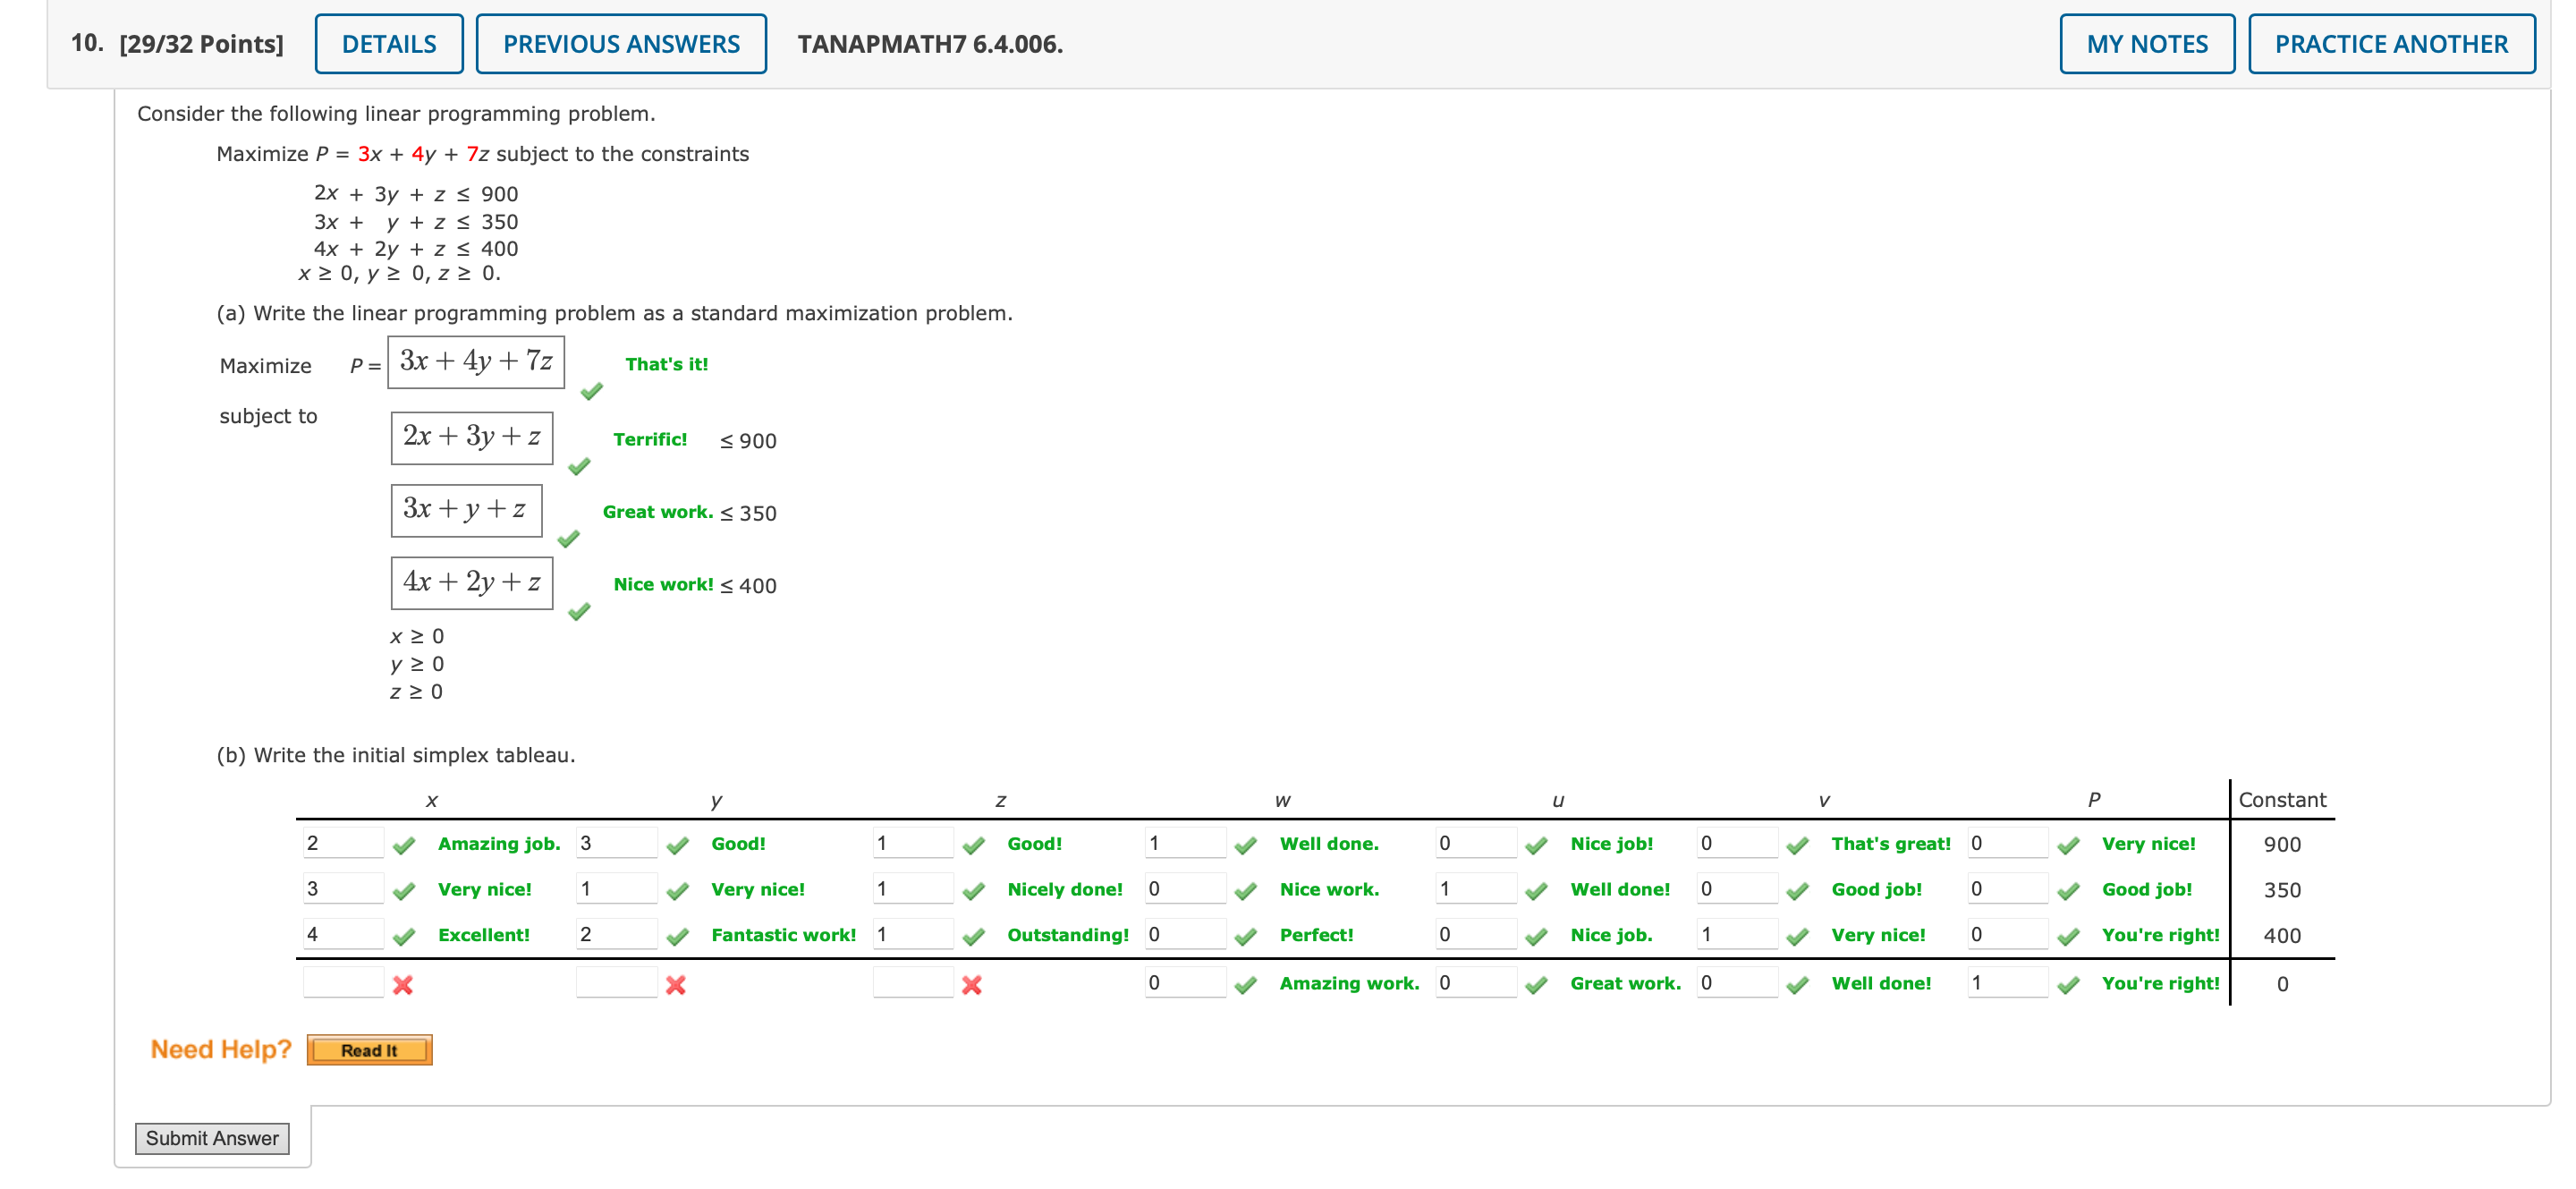Open MY NOTES
The height and width of the screenshot is (1189, 2576).
[2146, 44]
